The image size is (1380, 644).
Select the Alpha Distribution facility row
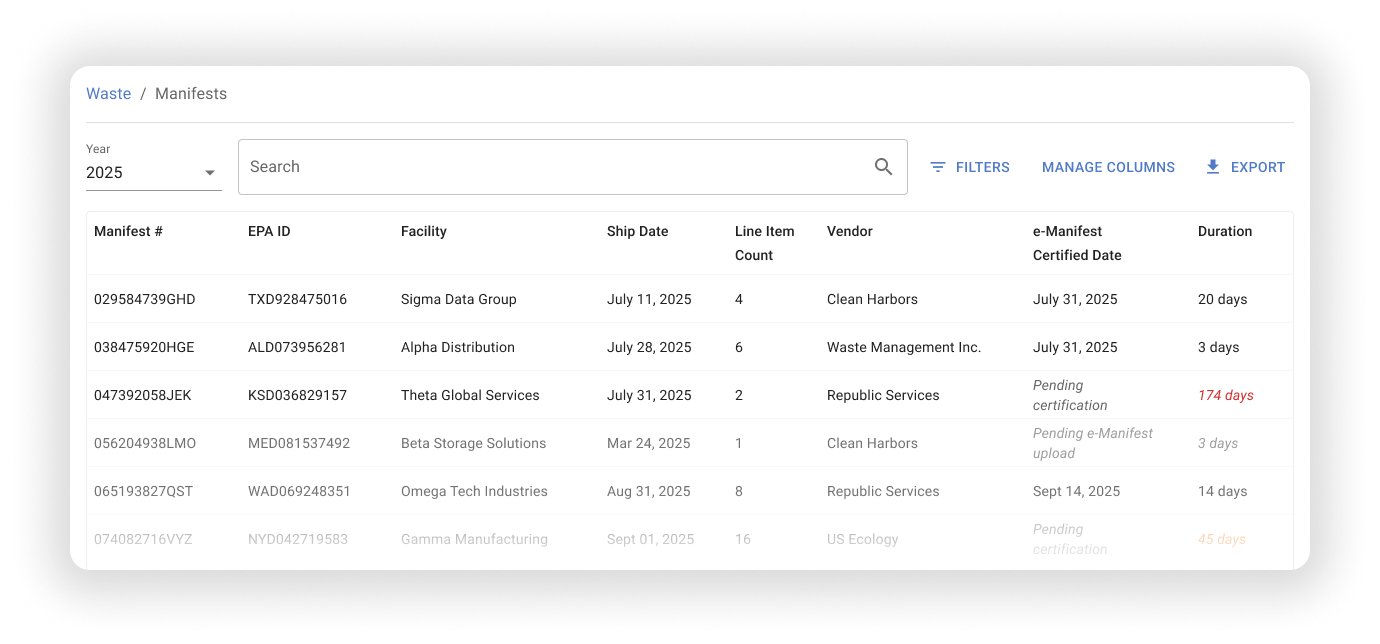(x=457, y=347)
